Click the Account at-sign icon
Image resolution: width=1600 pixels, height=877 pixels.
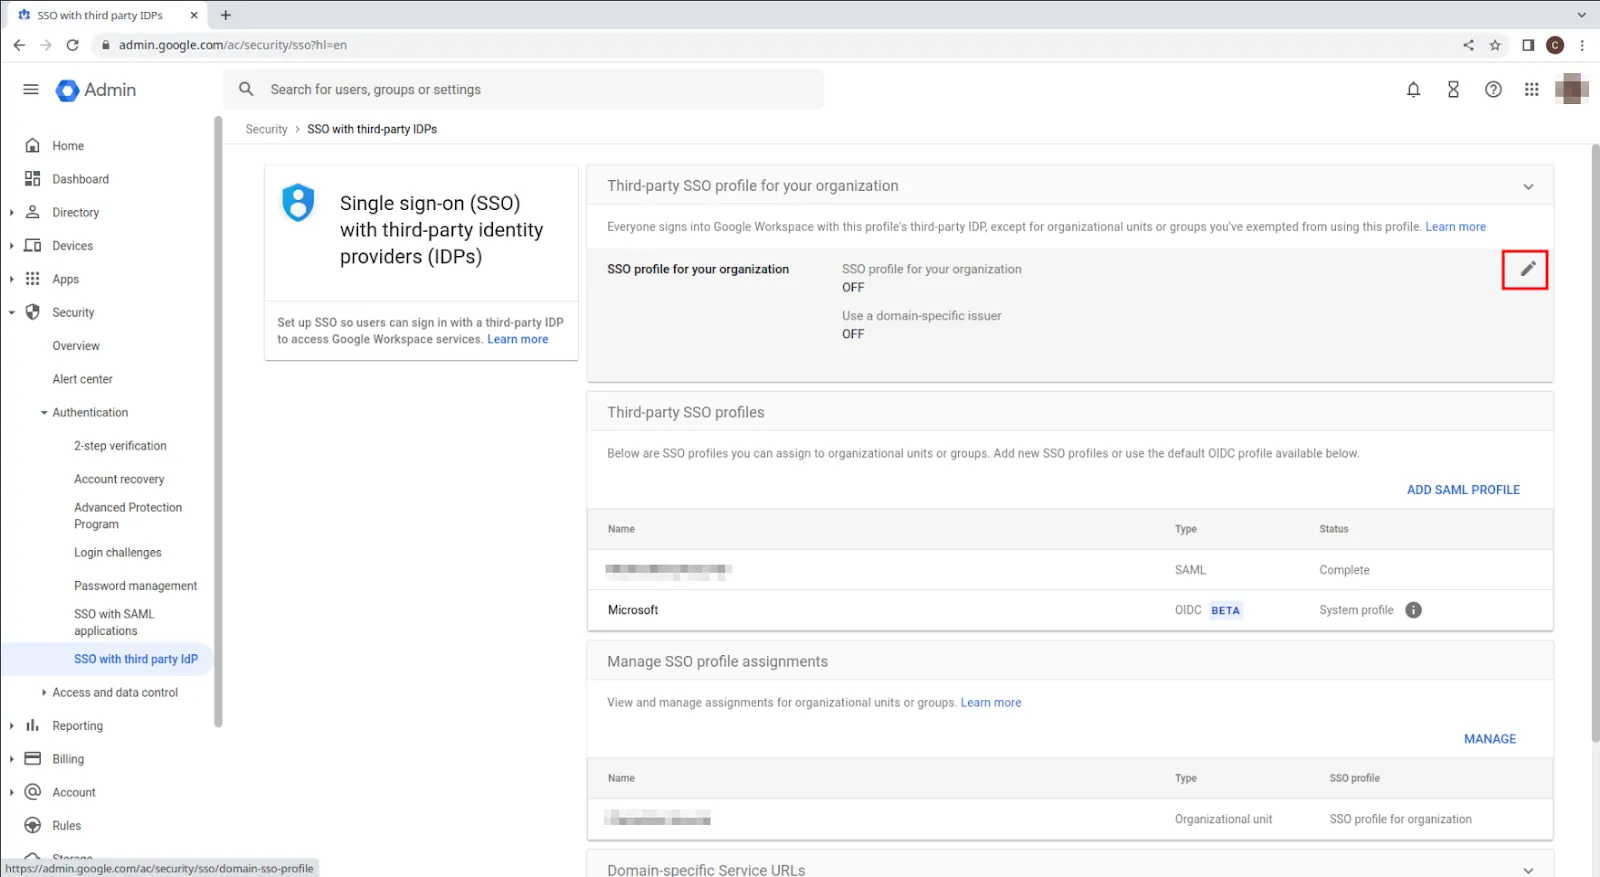coord(32,792)
